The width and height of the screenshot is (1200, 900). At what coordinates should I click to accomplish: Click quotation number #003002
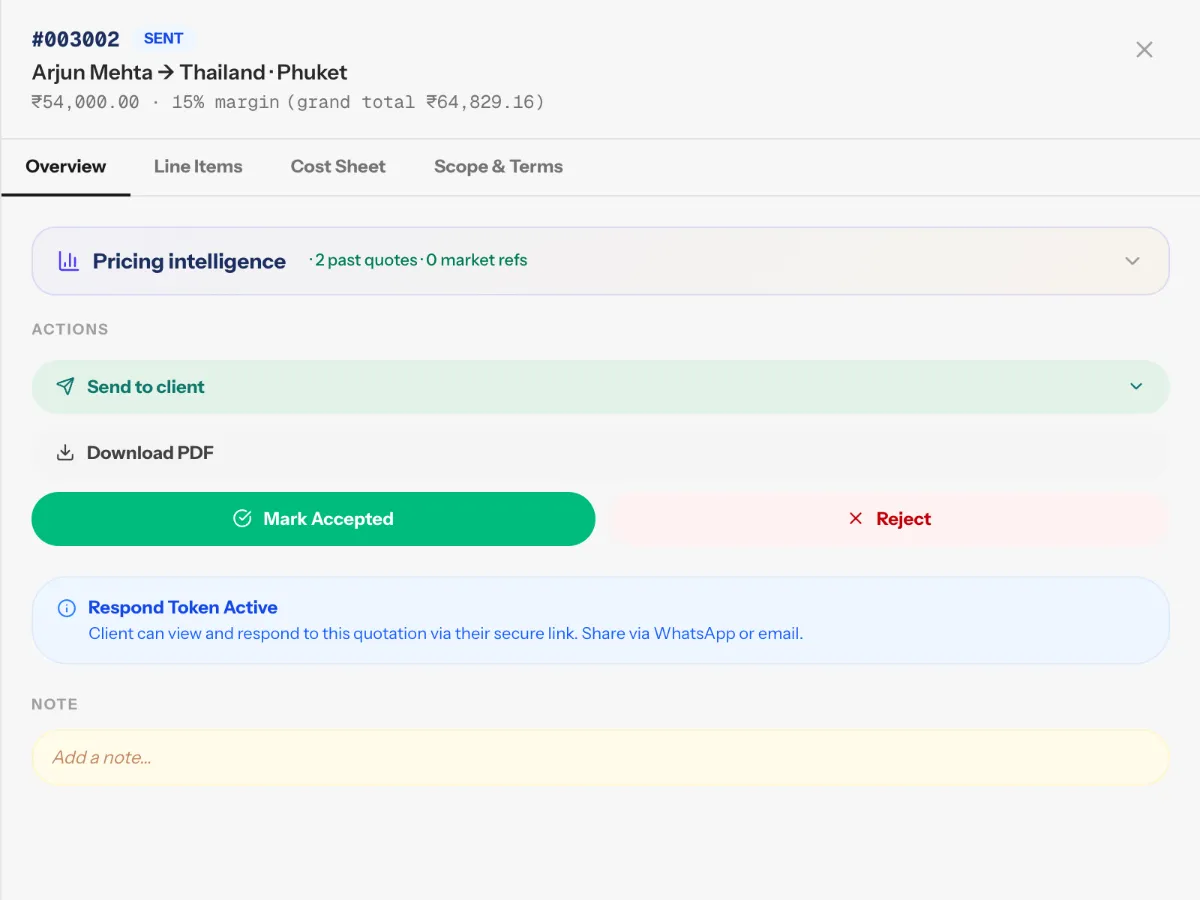tap(76, 39)
